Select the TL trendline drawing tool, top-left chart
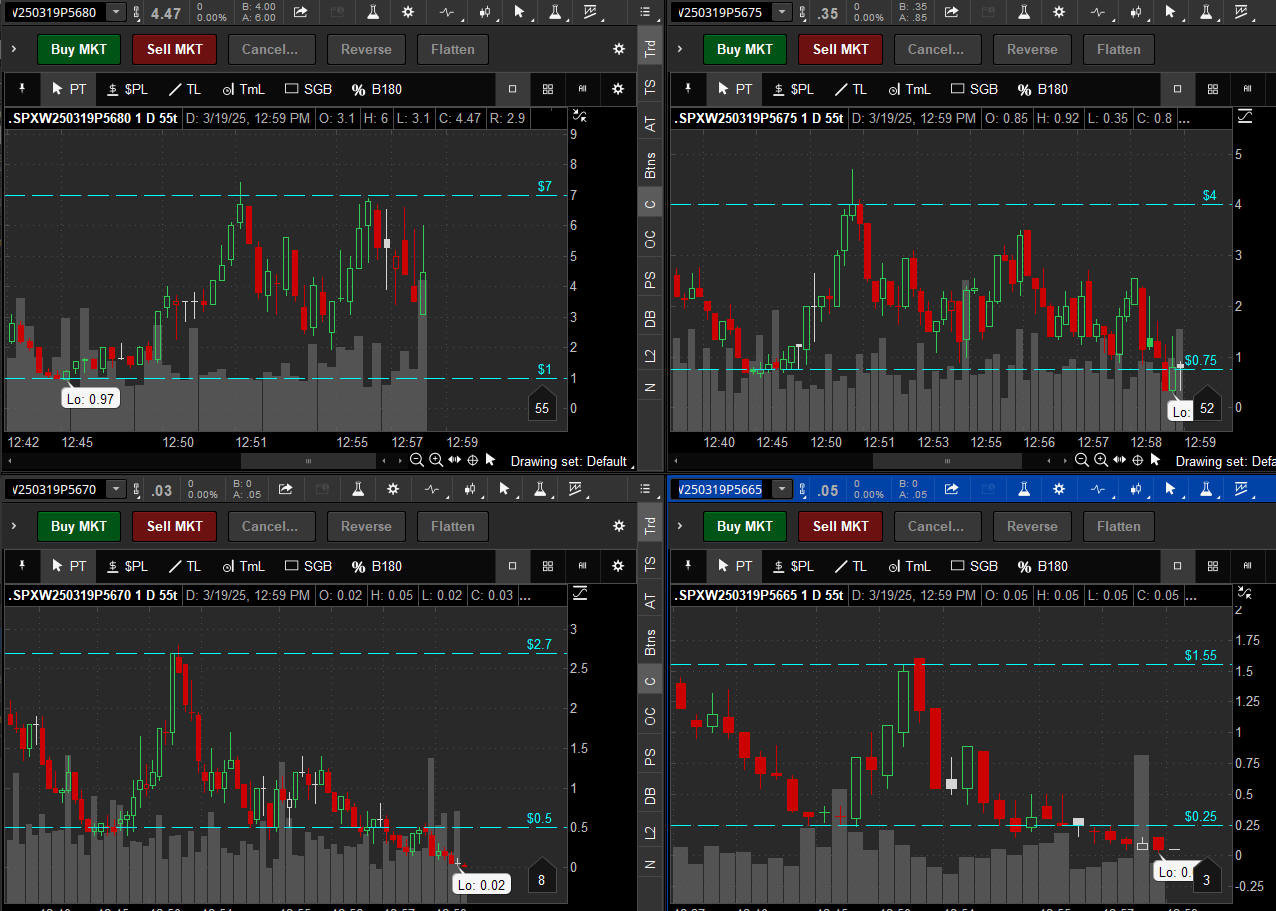This screenshot has height=911, width=1276. (184, 89)
